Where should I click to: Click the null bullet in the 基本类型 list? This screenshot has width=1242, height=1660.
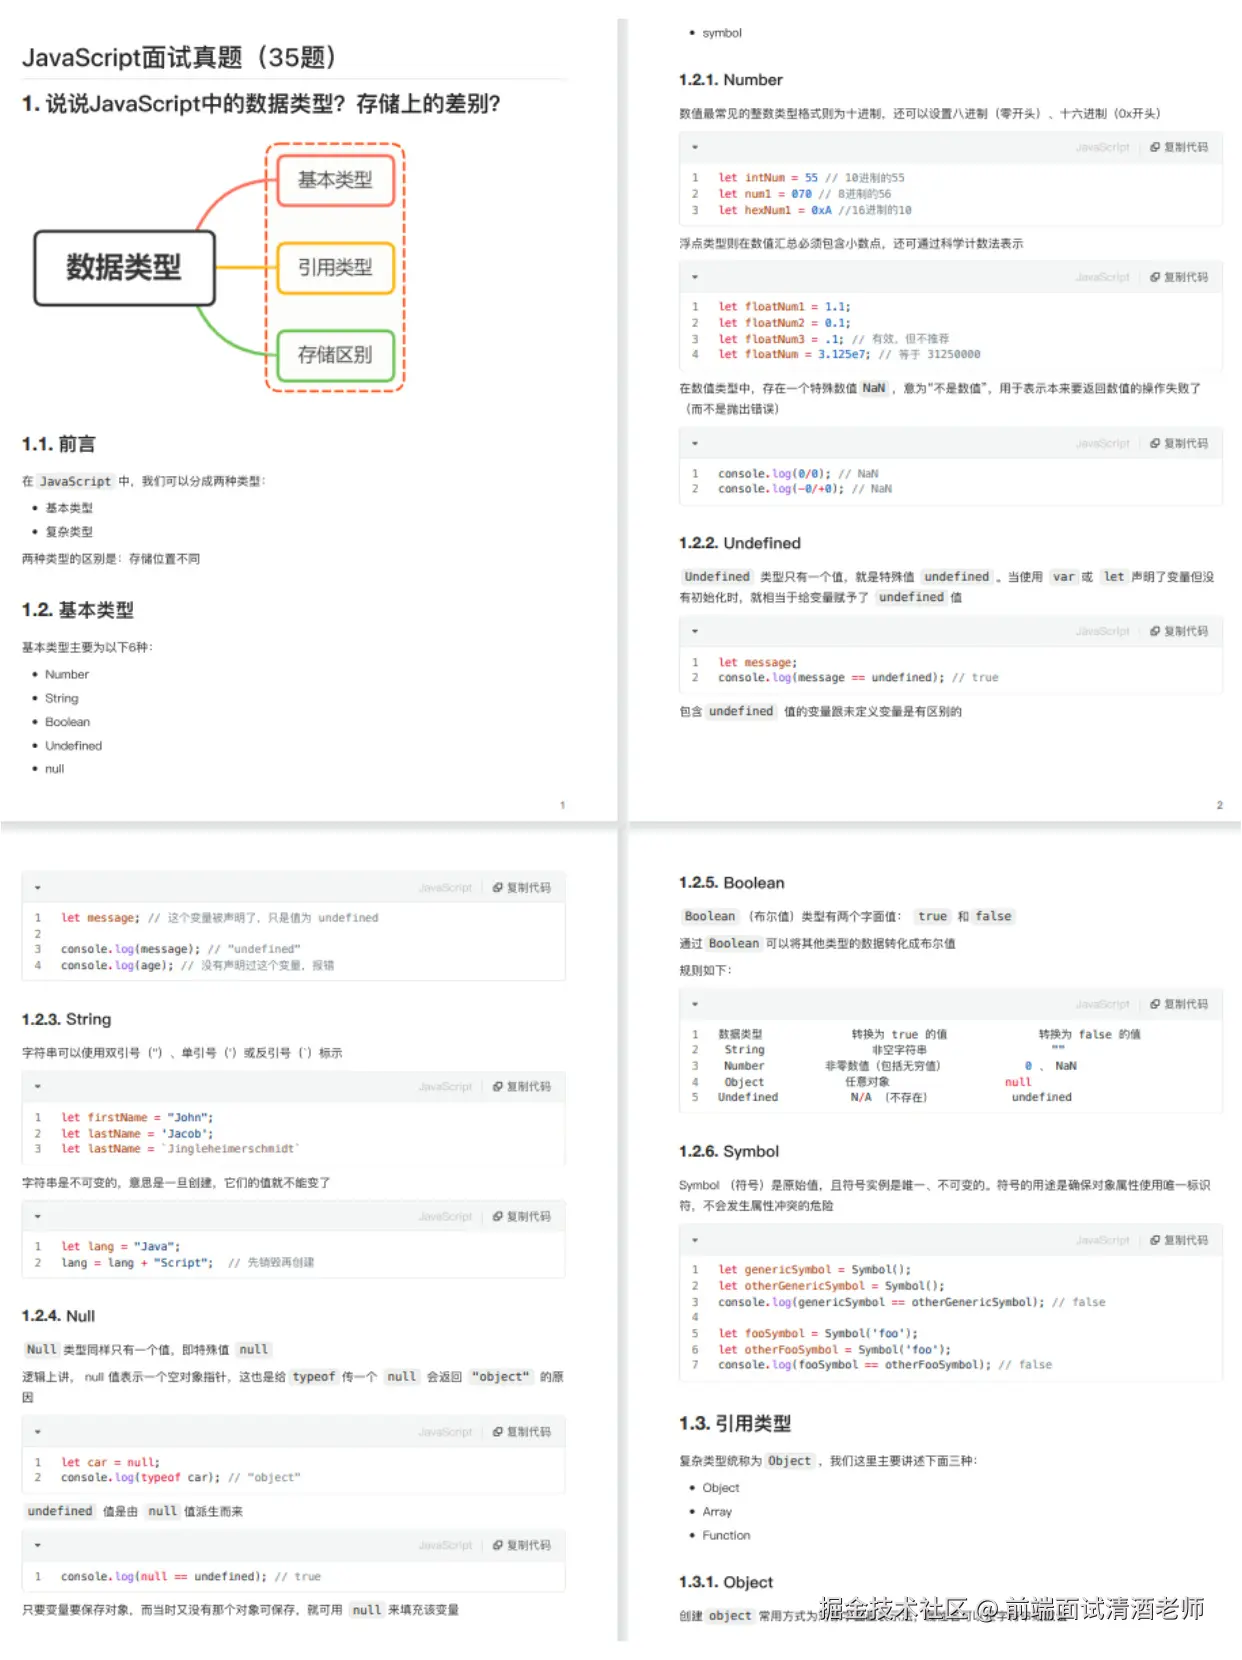(x=55, y=769)
